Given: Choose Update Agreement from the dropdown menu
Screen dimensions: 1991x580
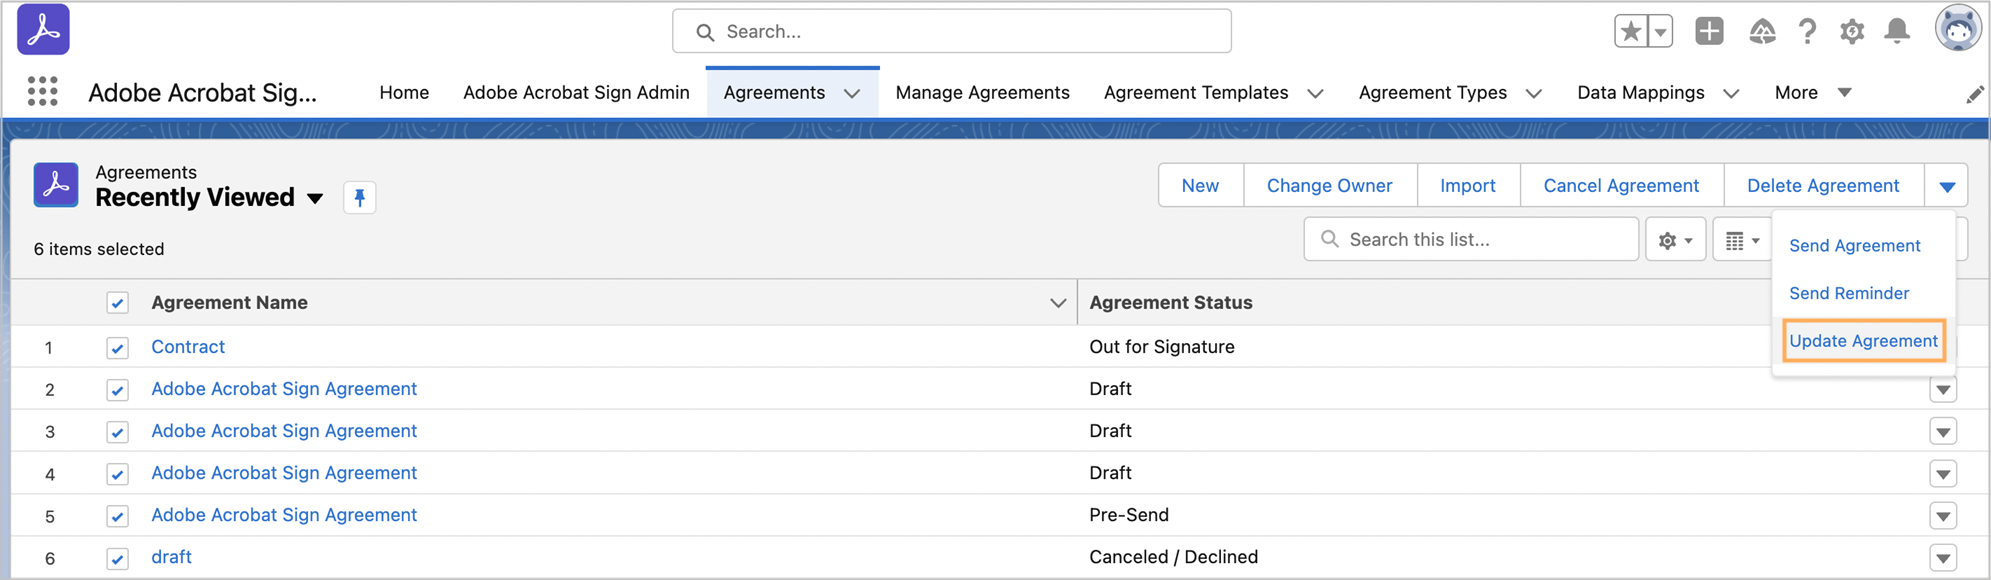Looking at the screenshot, I should pos(1863,341).
